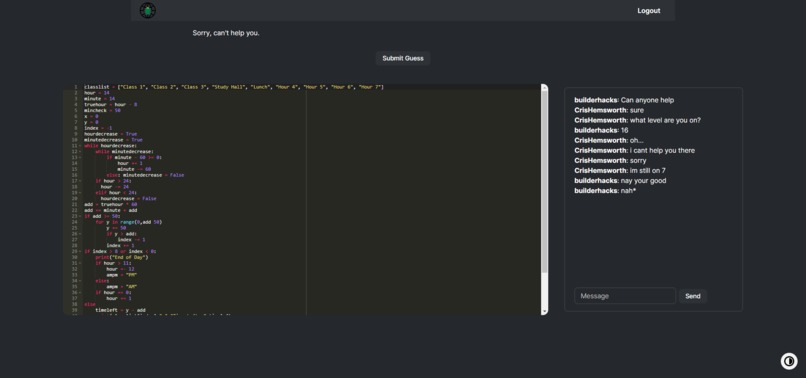Collapse the code fold at line 11
This screenshot has width=806, height=378.
pyautogui.click(x=80, y=146)
